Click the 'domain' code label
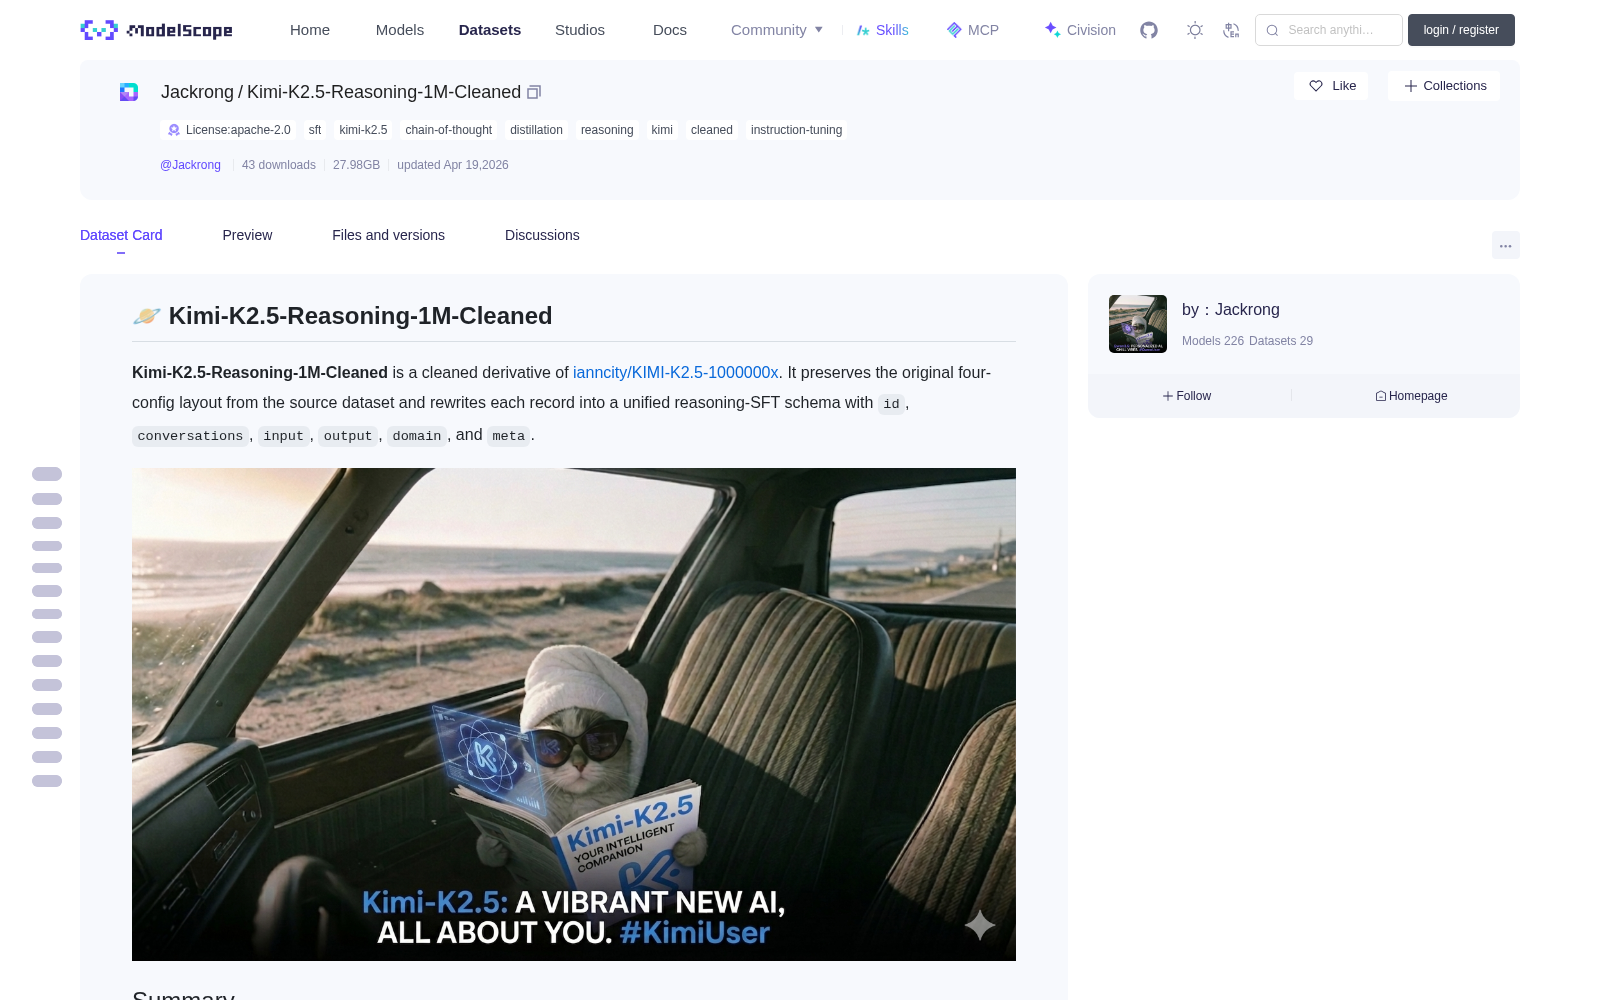The width and height of the screenshot is (1600, 1000). (417, 436)
